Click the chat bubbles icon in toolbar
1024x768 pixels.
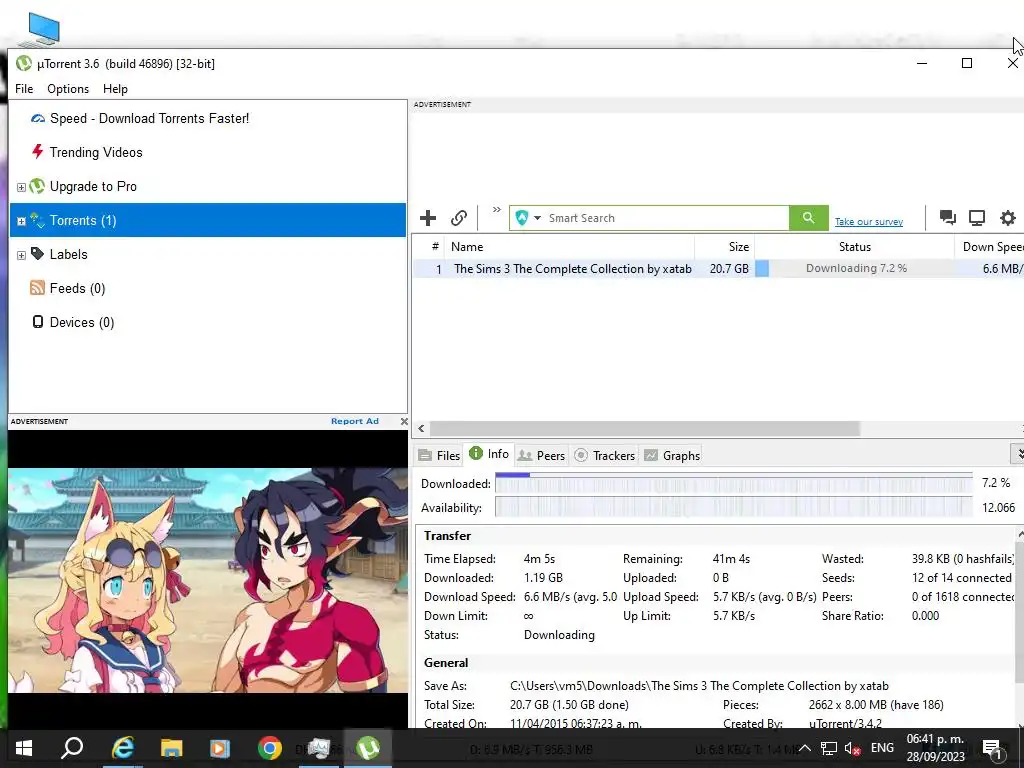tap(948, 217)
